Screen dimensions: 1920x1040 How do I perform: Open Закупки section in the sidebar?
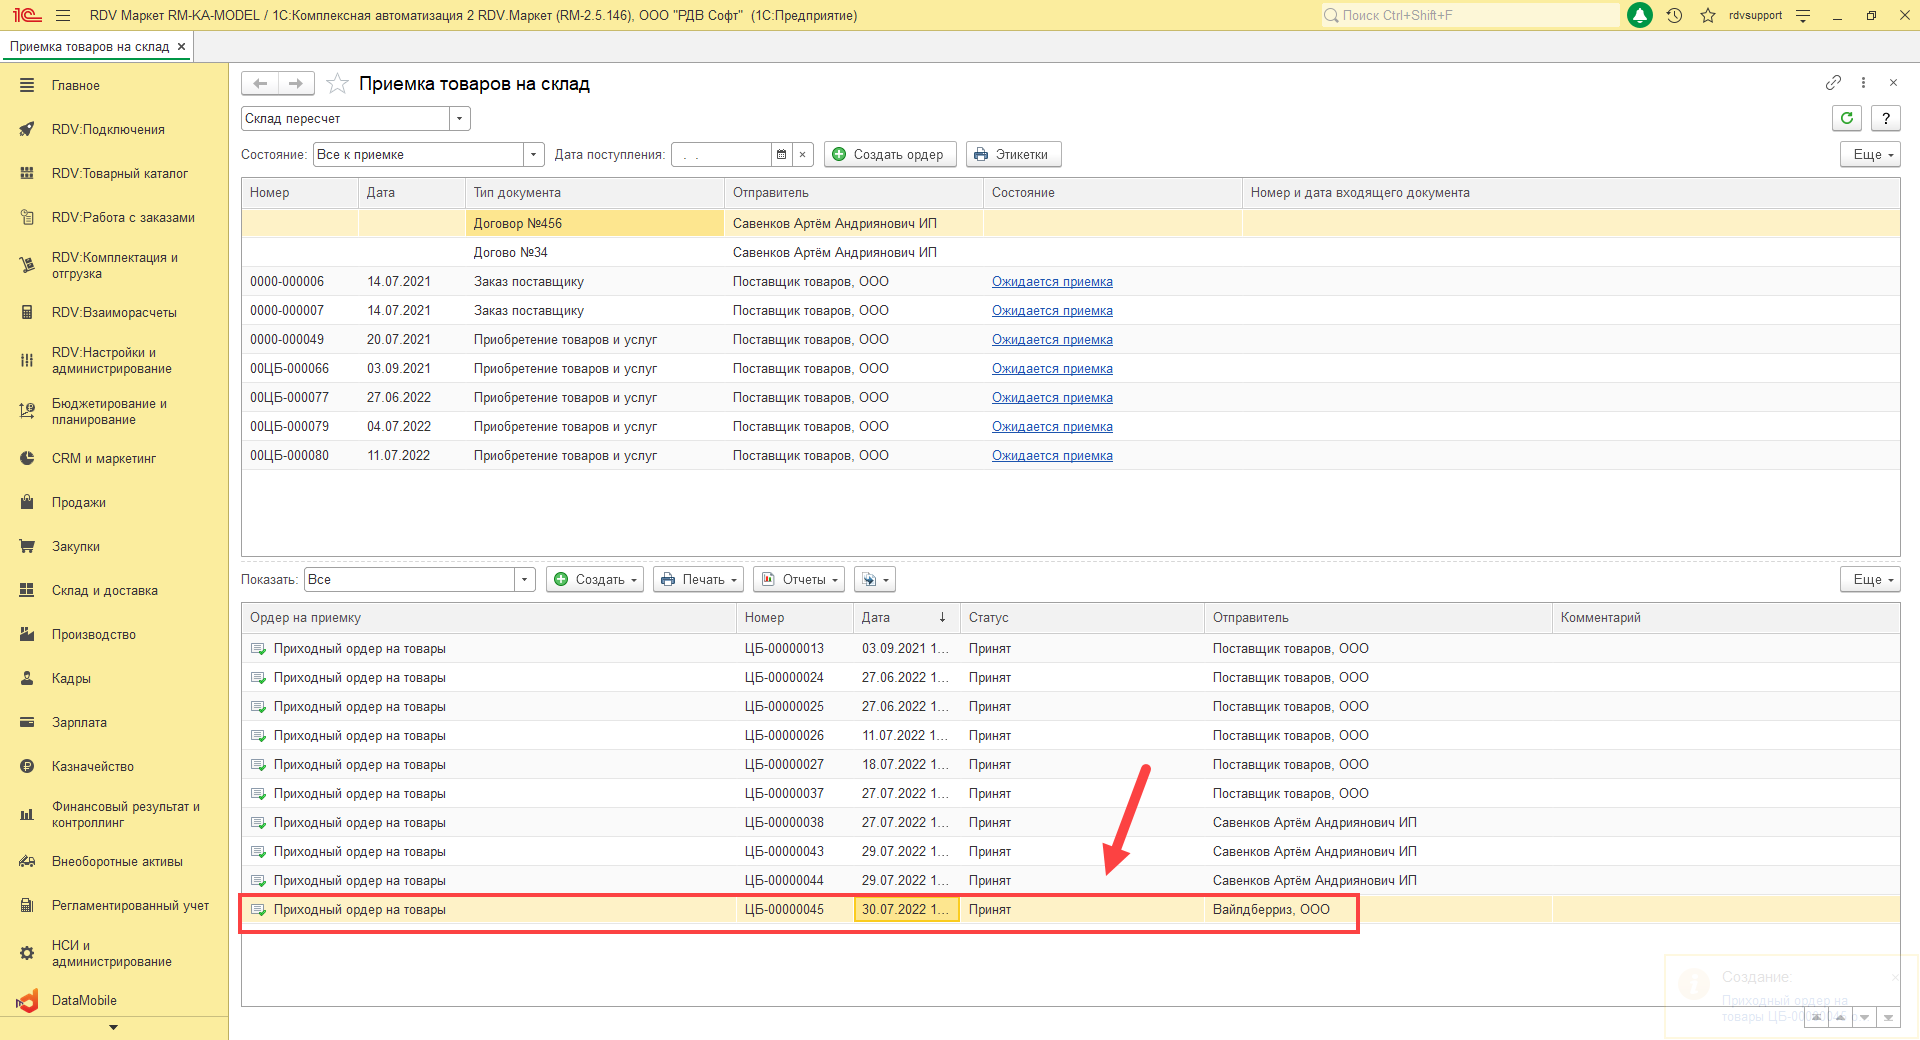pos(76,546)
